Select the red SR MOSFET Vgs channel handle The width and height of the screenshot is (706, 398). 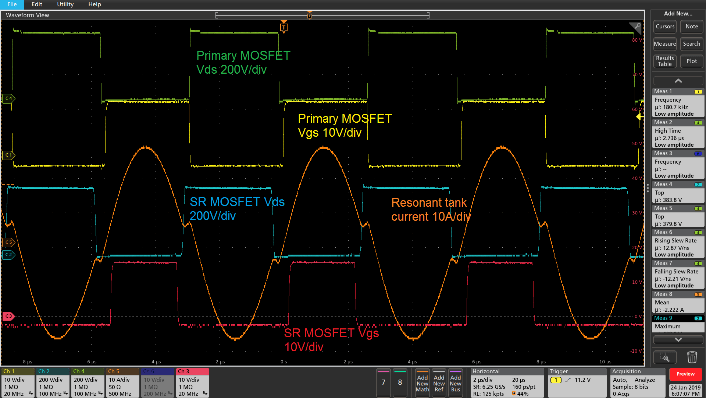[9, 317]
